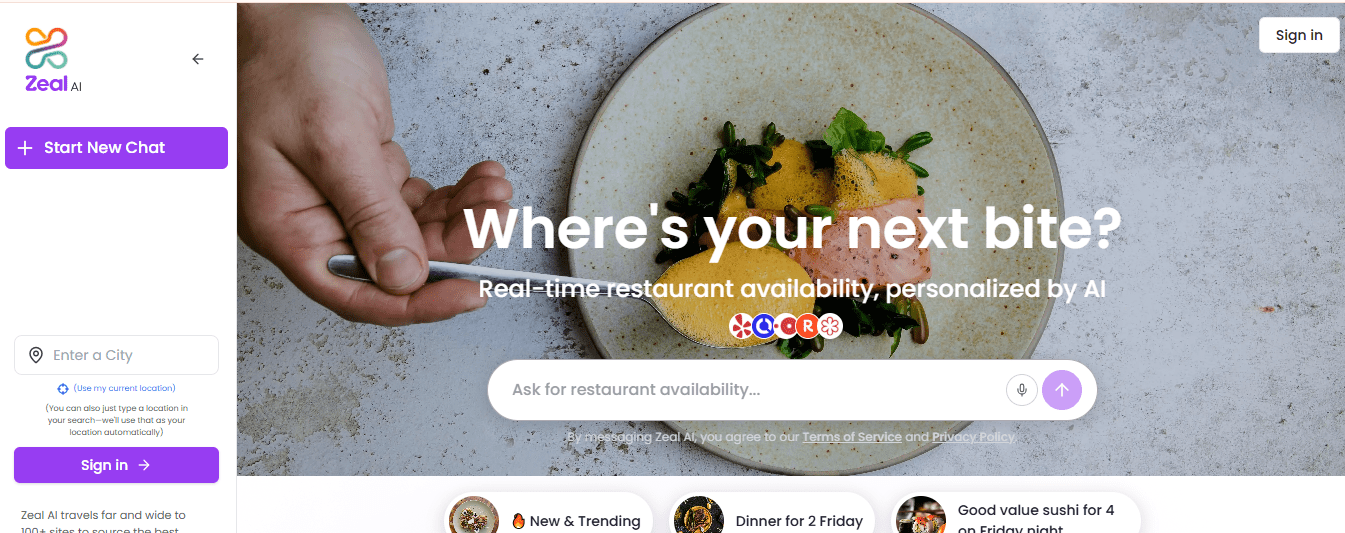Submit the query with the purple arrow button
Image resolution: width=1345 pixels, height=533 pixels.
click(x=1062, y=390)
